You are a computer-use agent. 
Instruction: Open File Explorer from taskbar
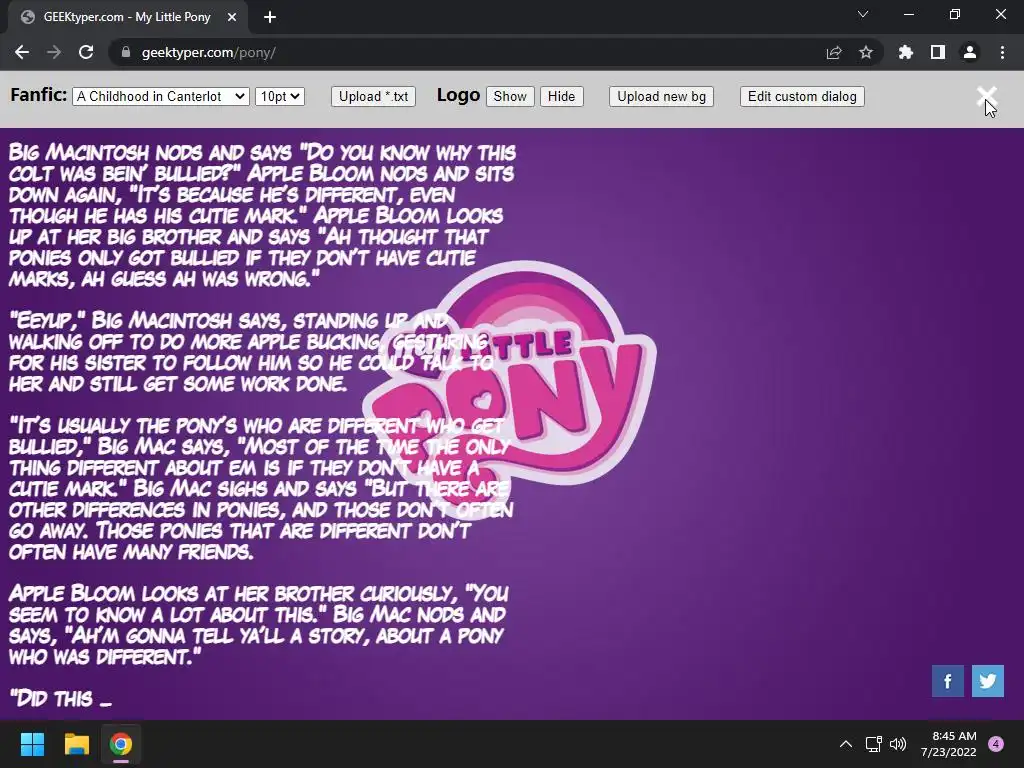pos(76,744)
